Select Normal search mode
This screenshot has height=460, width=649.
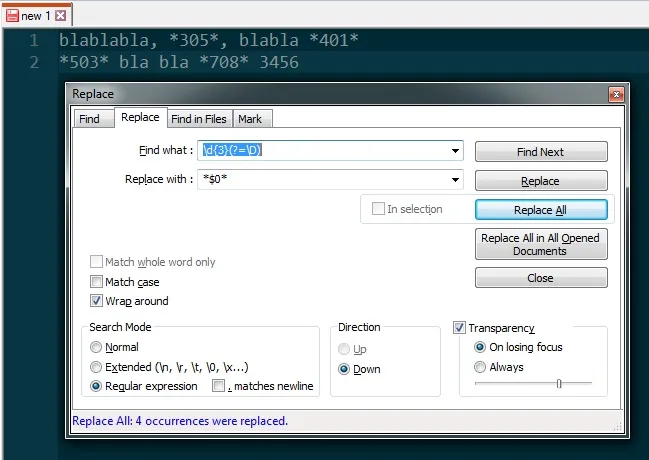coord(96,347)
